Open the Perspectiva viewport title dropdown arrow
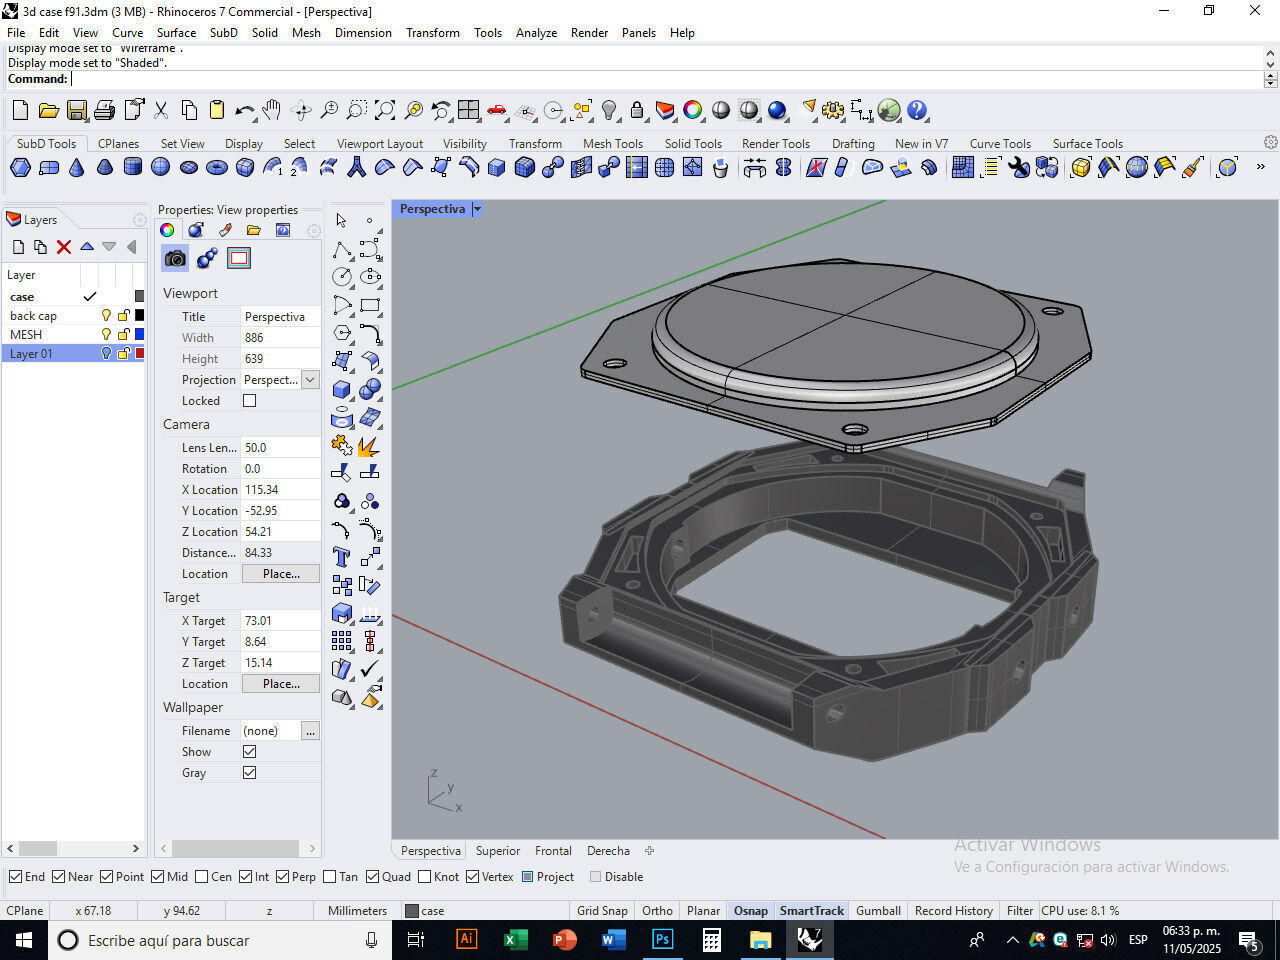The width and height of the screenshot is (1280, 960). 477,209
